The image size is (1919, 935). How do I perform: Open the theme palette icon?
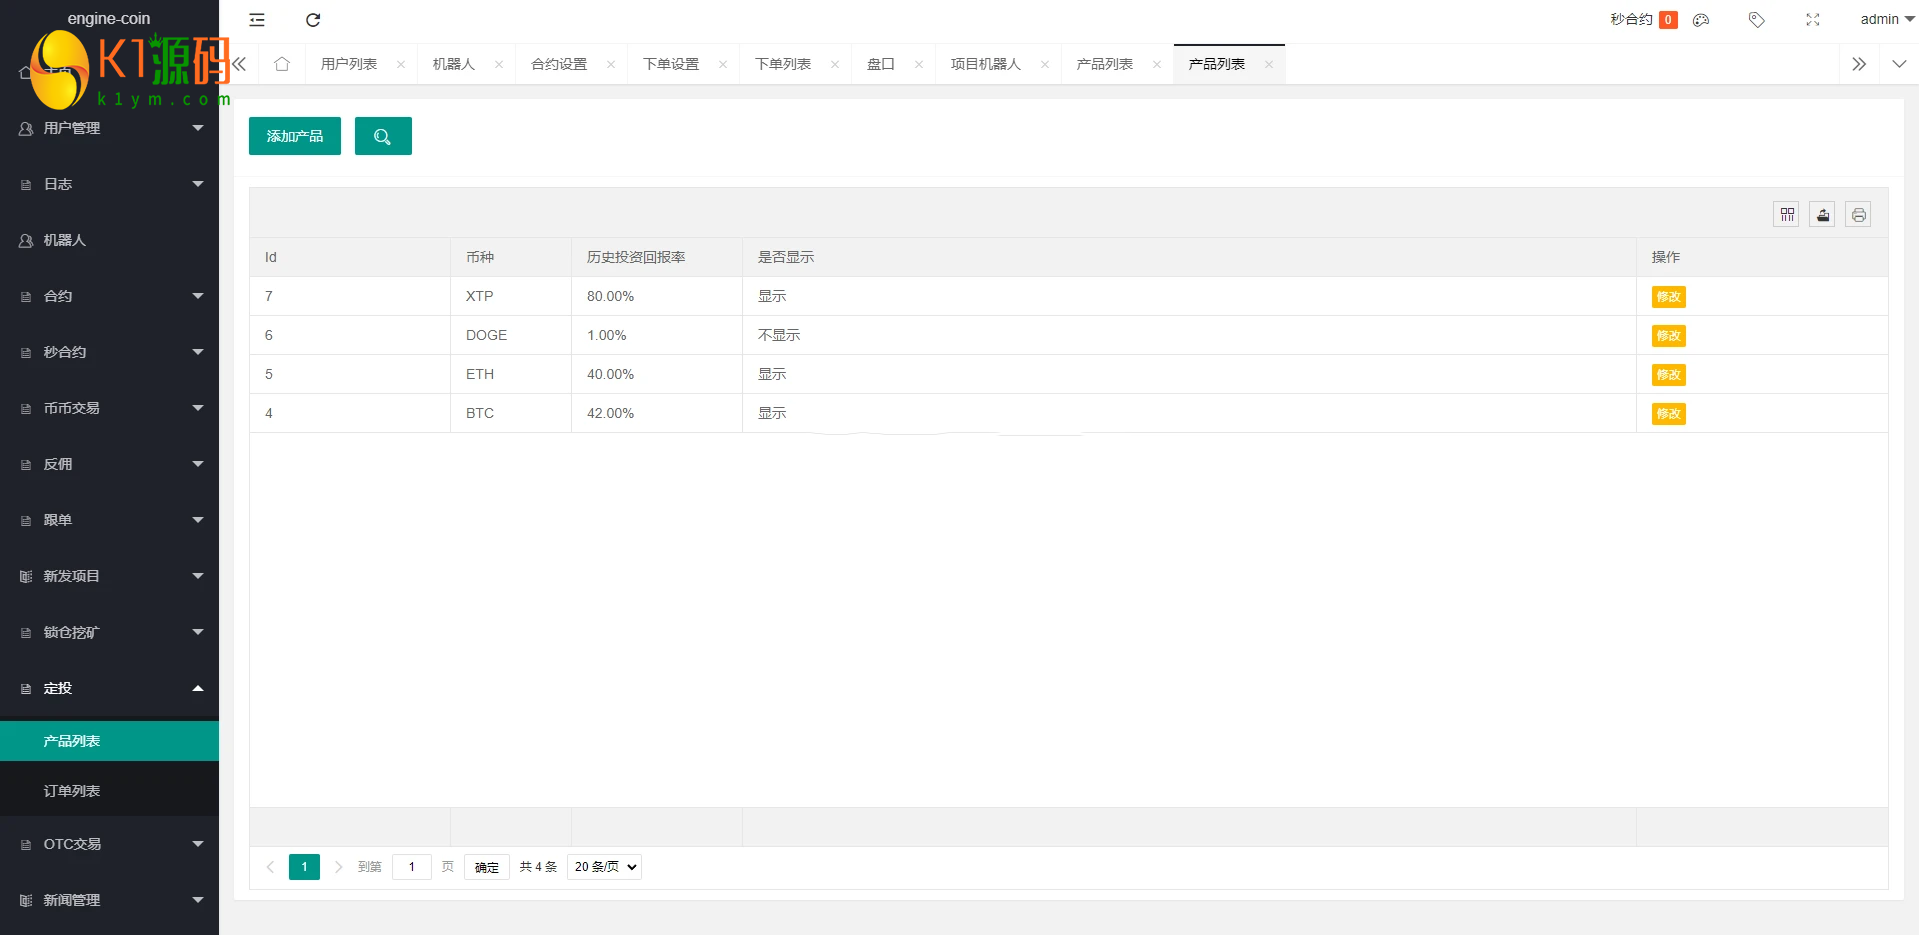click(1701, 20)
